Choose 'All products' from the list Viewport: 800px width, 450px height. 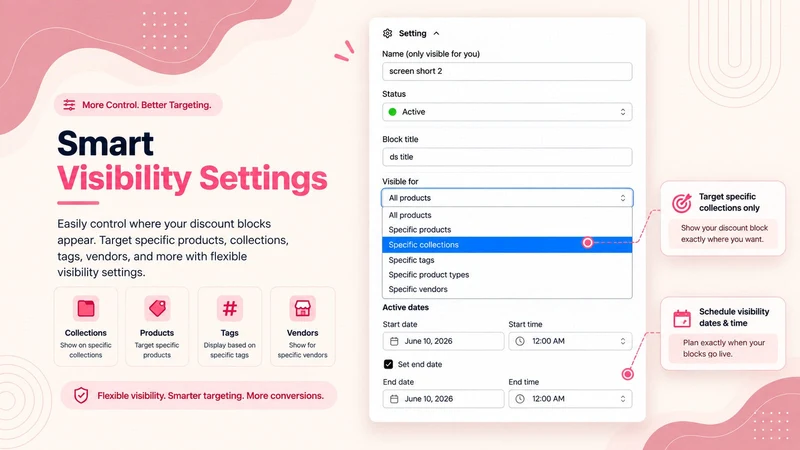pyautogui.click(x=507, y=215)
